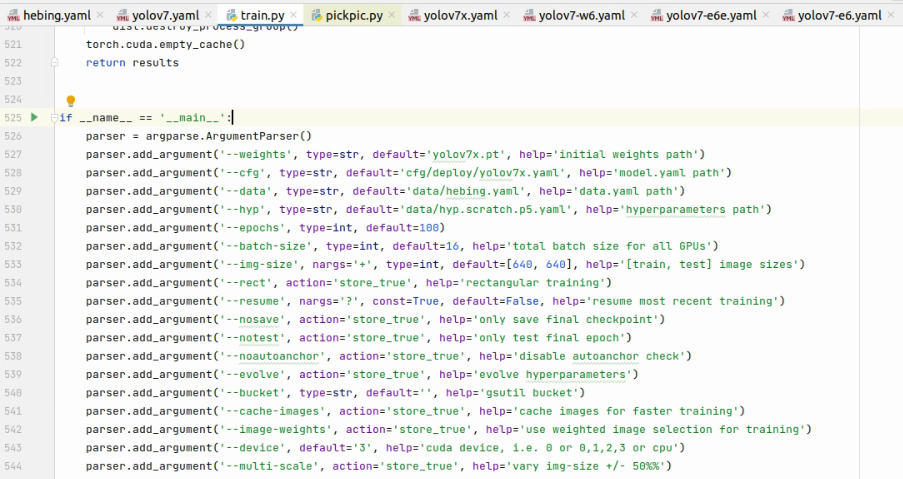Switch to the yolov7-e6.yaml tab

[840, 15]
